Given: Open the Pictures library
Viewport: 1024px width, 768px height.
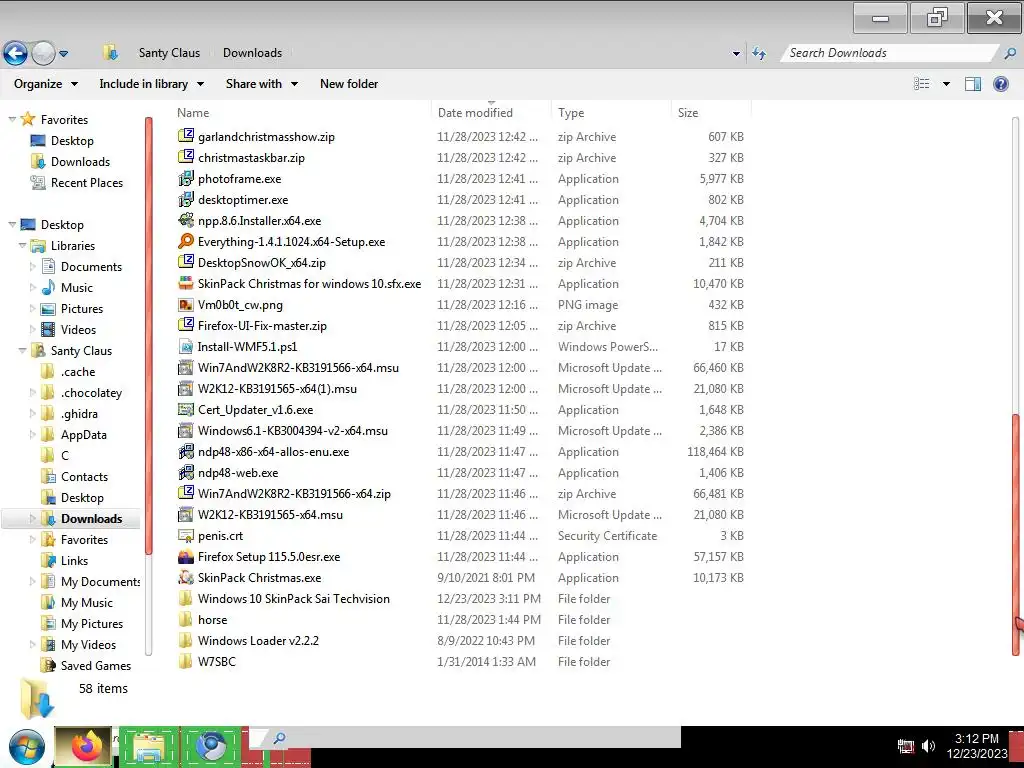Looking at the screenshot, I should (82, 308).
